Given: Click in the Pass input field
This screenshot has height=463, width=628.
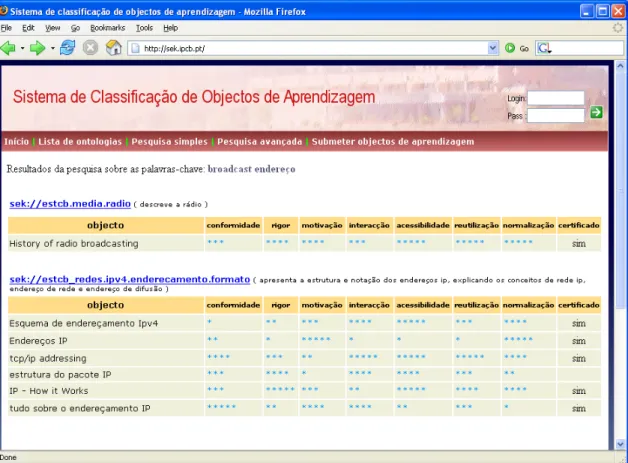Looking at the screenshot, I should [556, 116].
